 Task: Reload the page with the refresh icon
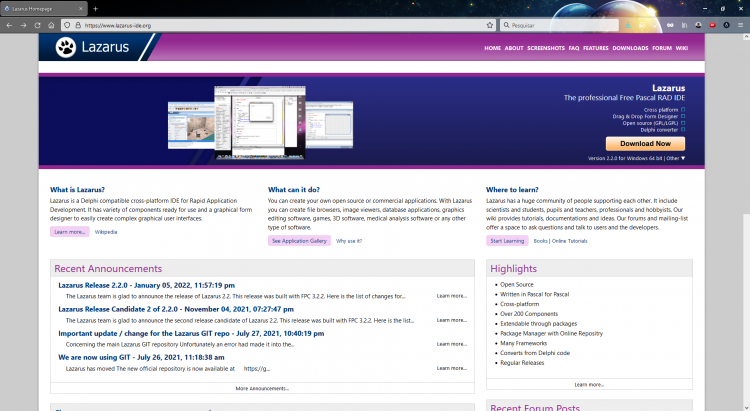click(x=37, y=25)
